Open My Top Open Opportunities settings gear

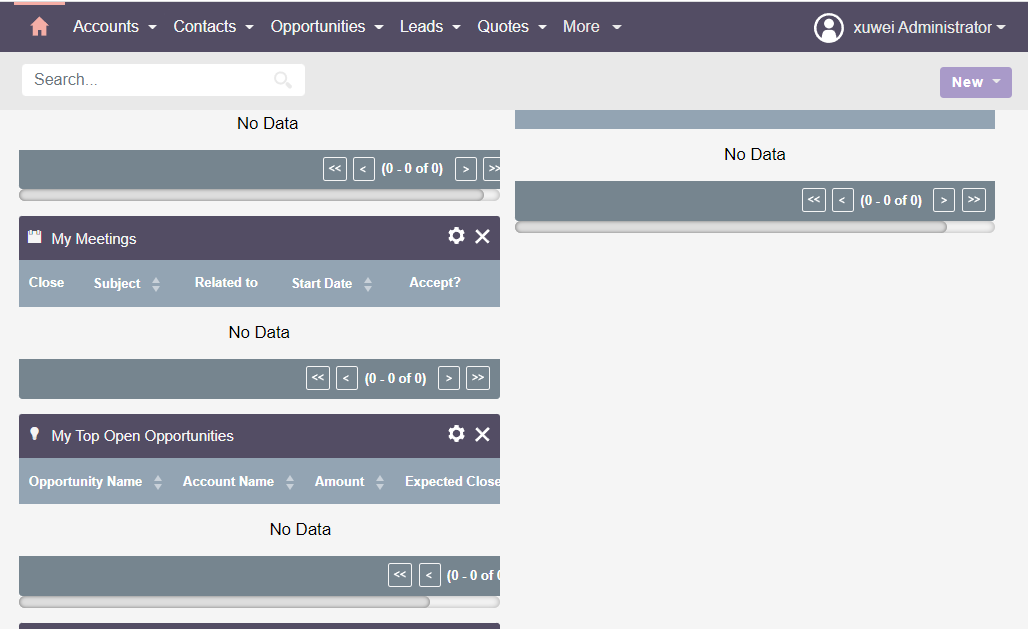(456, 434)
